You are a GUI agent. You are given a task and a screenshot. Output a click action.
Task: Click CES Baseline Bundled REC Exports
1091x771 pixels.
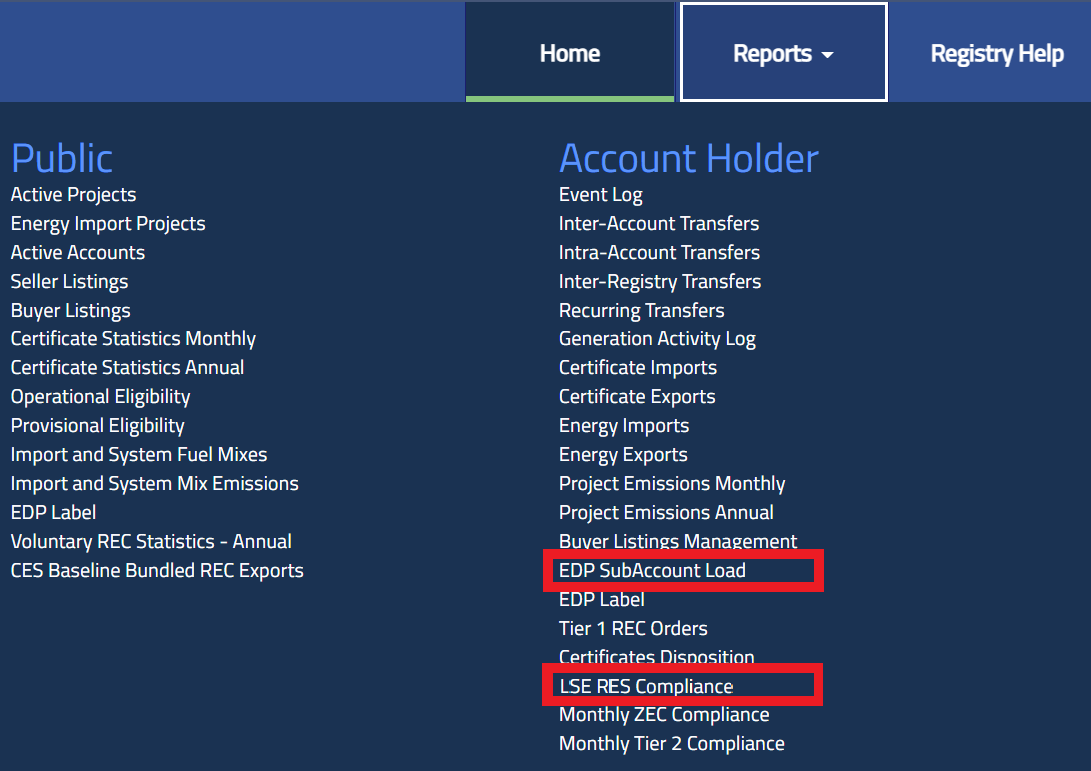(157, 571)
